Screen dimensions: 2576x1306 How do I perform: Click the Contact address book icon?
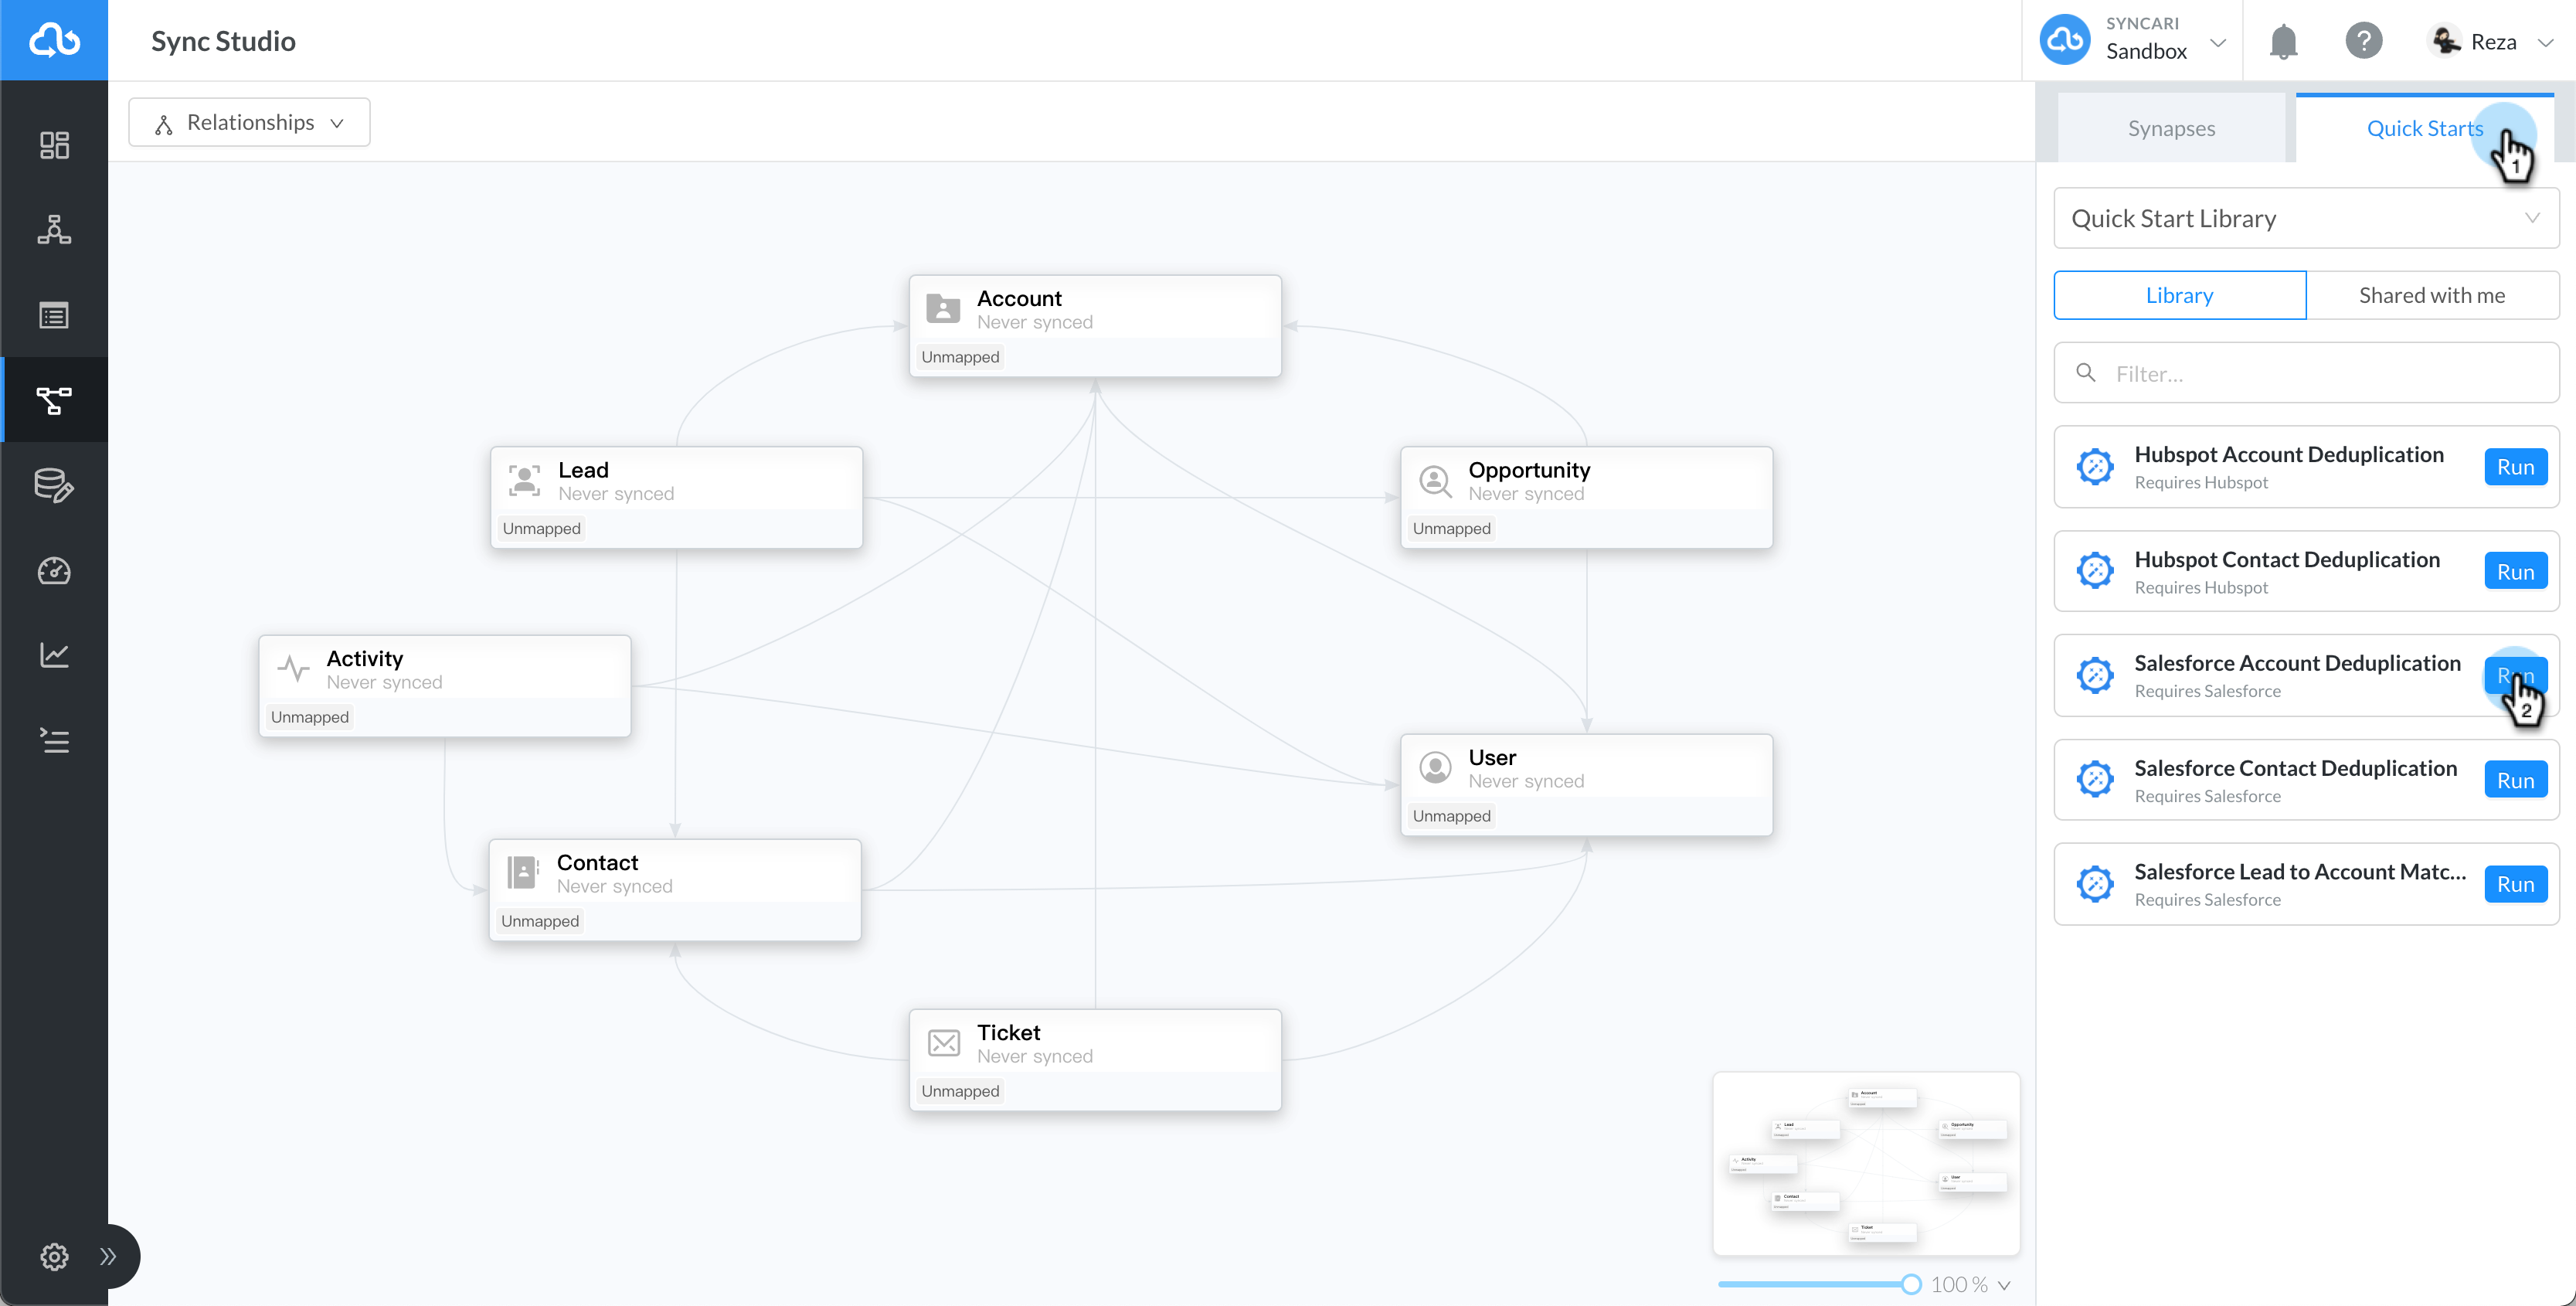click(522, 872)
